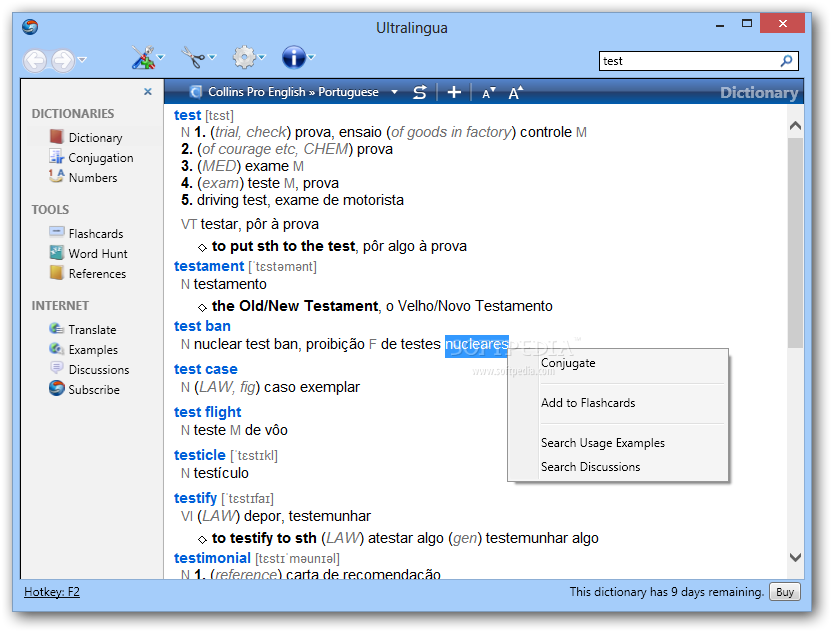Go back with the left arrow button
832x632 pixels.
[36, 60]
